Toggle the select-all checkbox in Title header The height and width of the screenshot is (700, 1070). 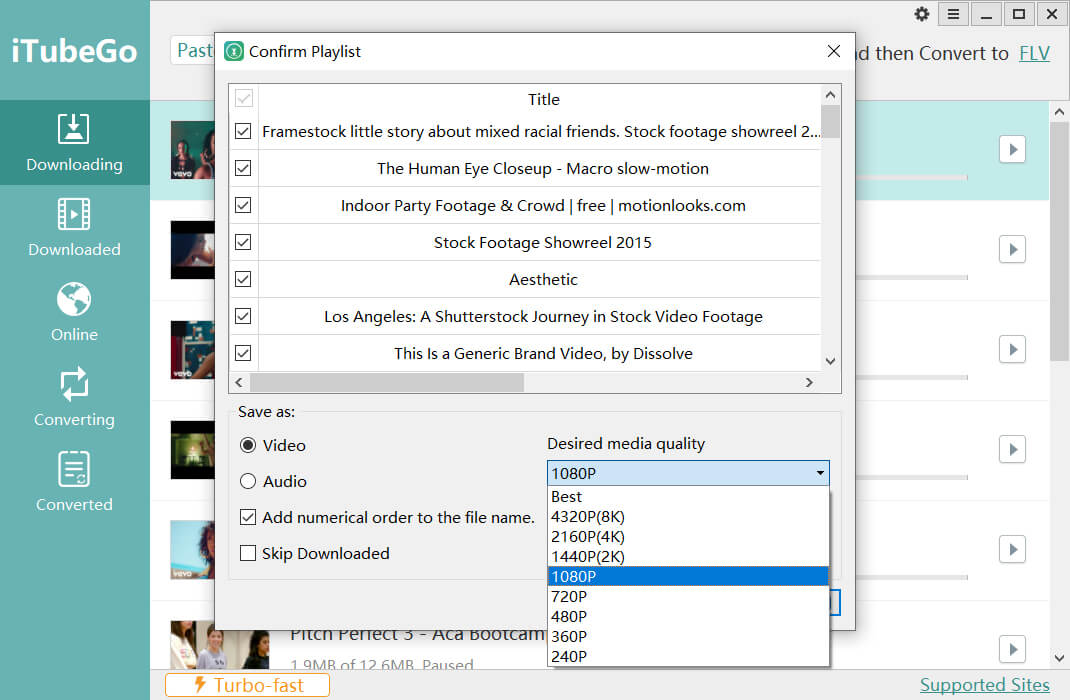[244, 98]
